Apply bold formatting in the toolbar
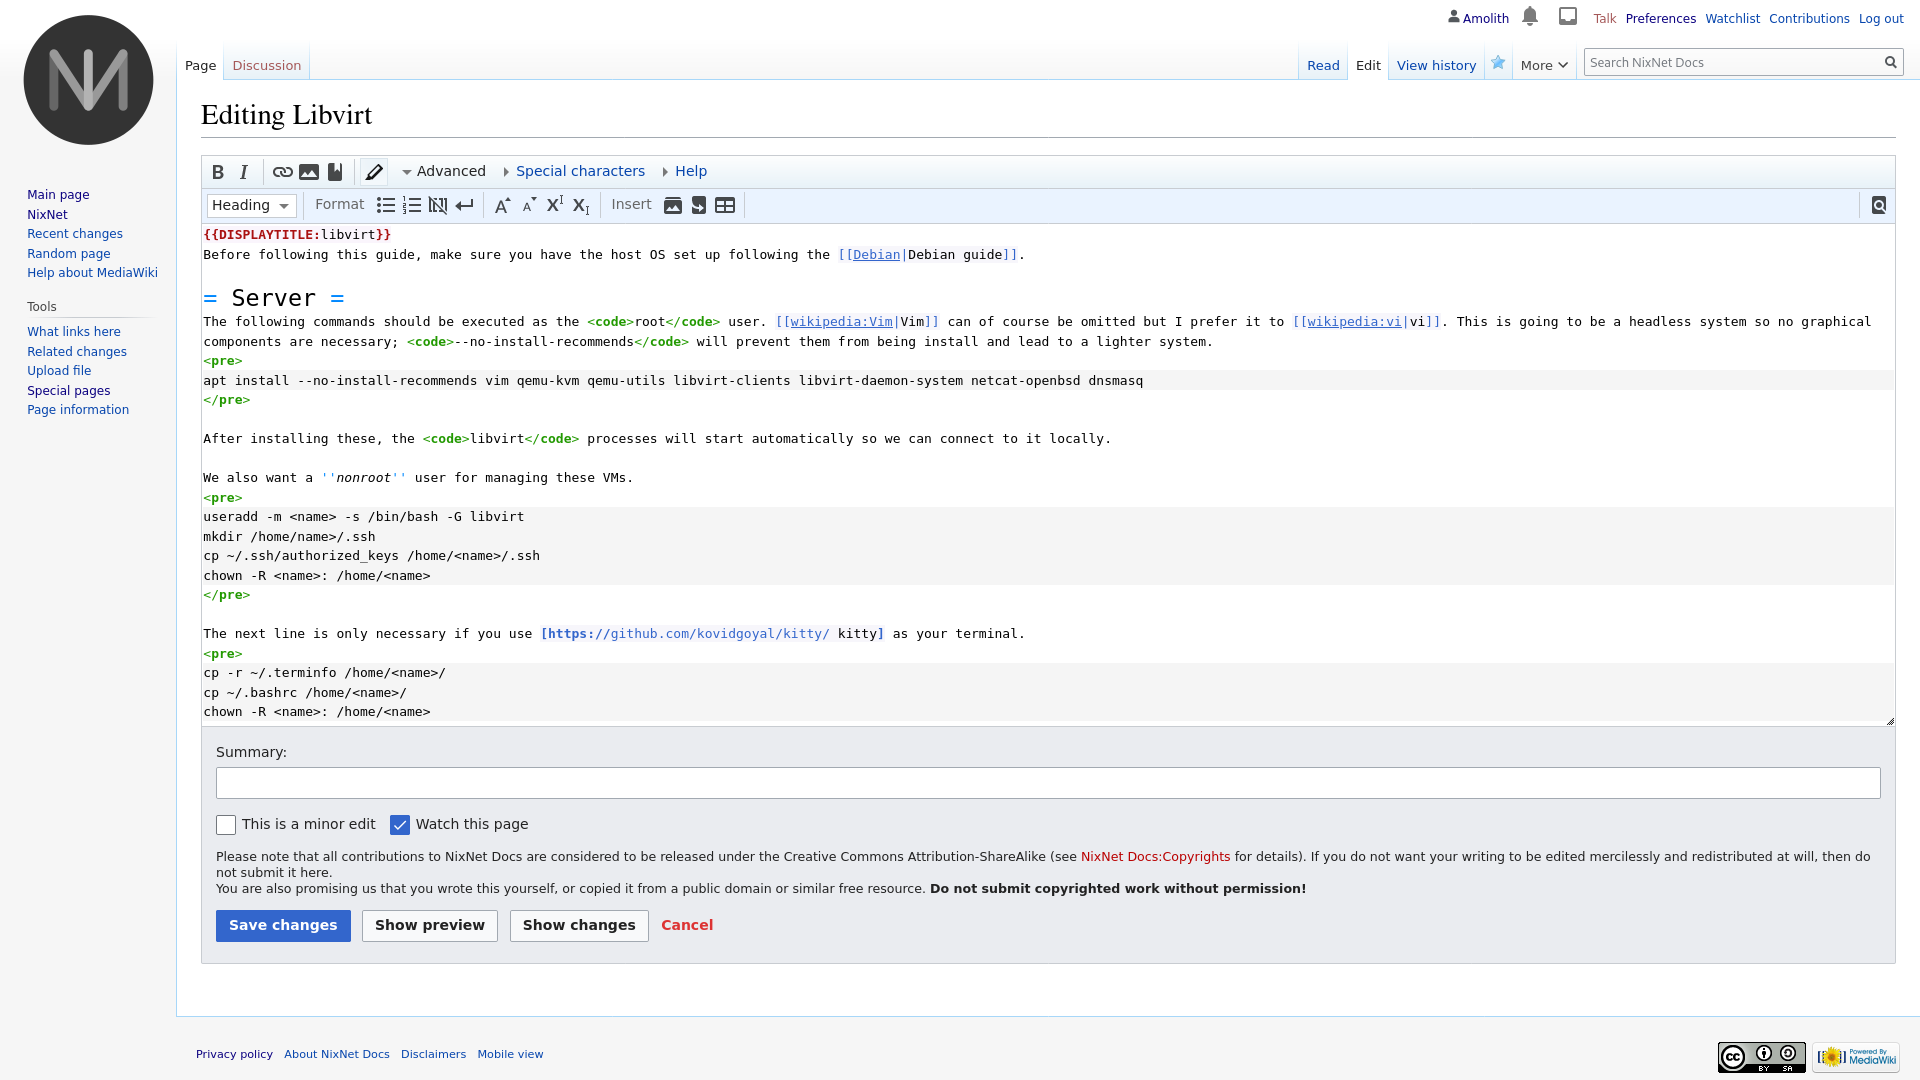This screenshot has width=1920, height=1080. point(218,172)
